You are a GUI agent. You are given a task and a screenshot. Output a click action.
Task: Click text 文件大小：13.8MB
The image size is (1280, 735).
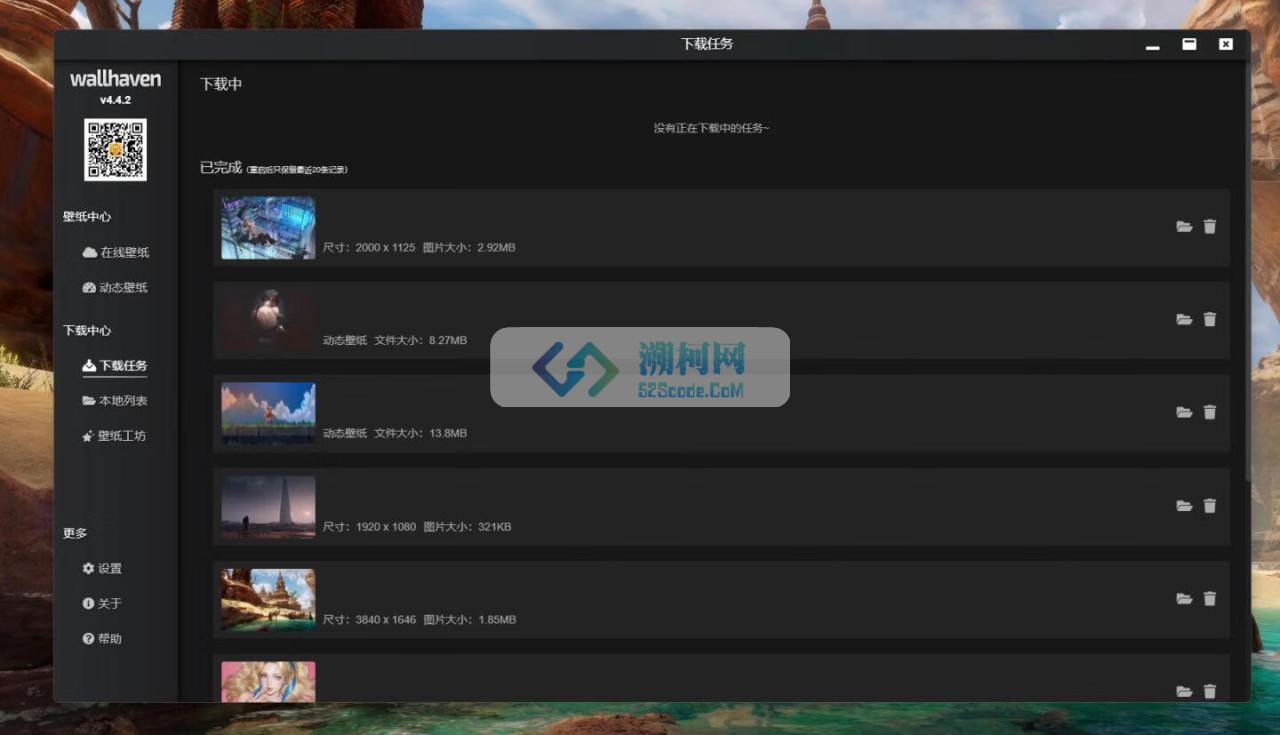tap(420, 434)
